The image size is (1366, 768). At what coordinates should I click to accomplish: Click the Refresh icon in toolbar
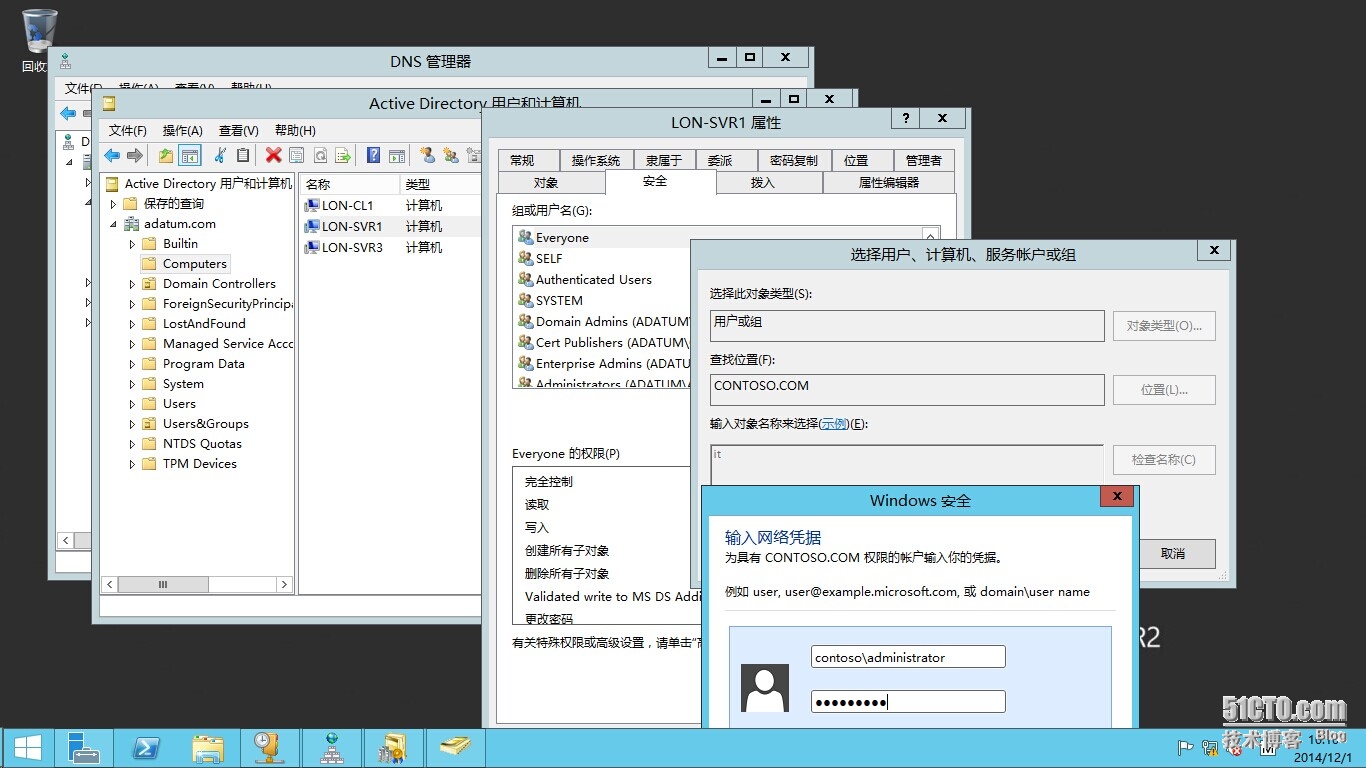tap(320, 155)
